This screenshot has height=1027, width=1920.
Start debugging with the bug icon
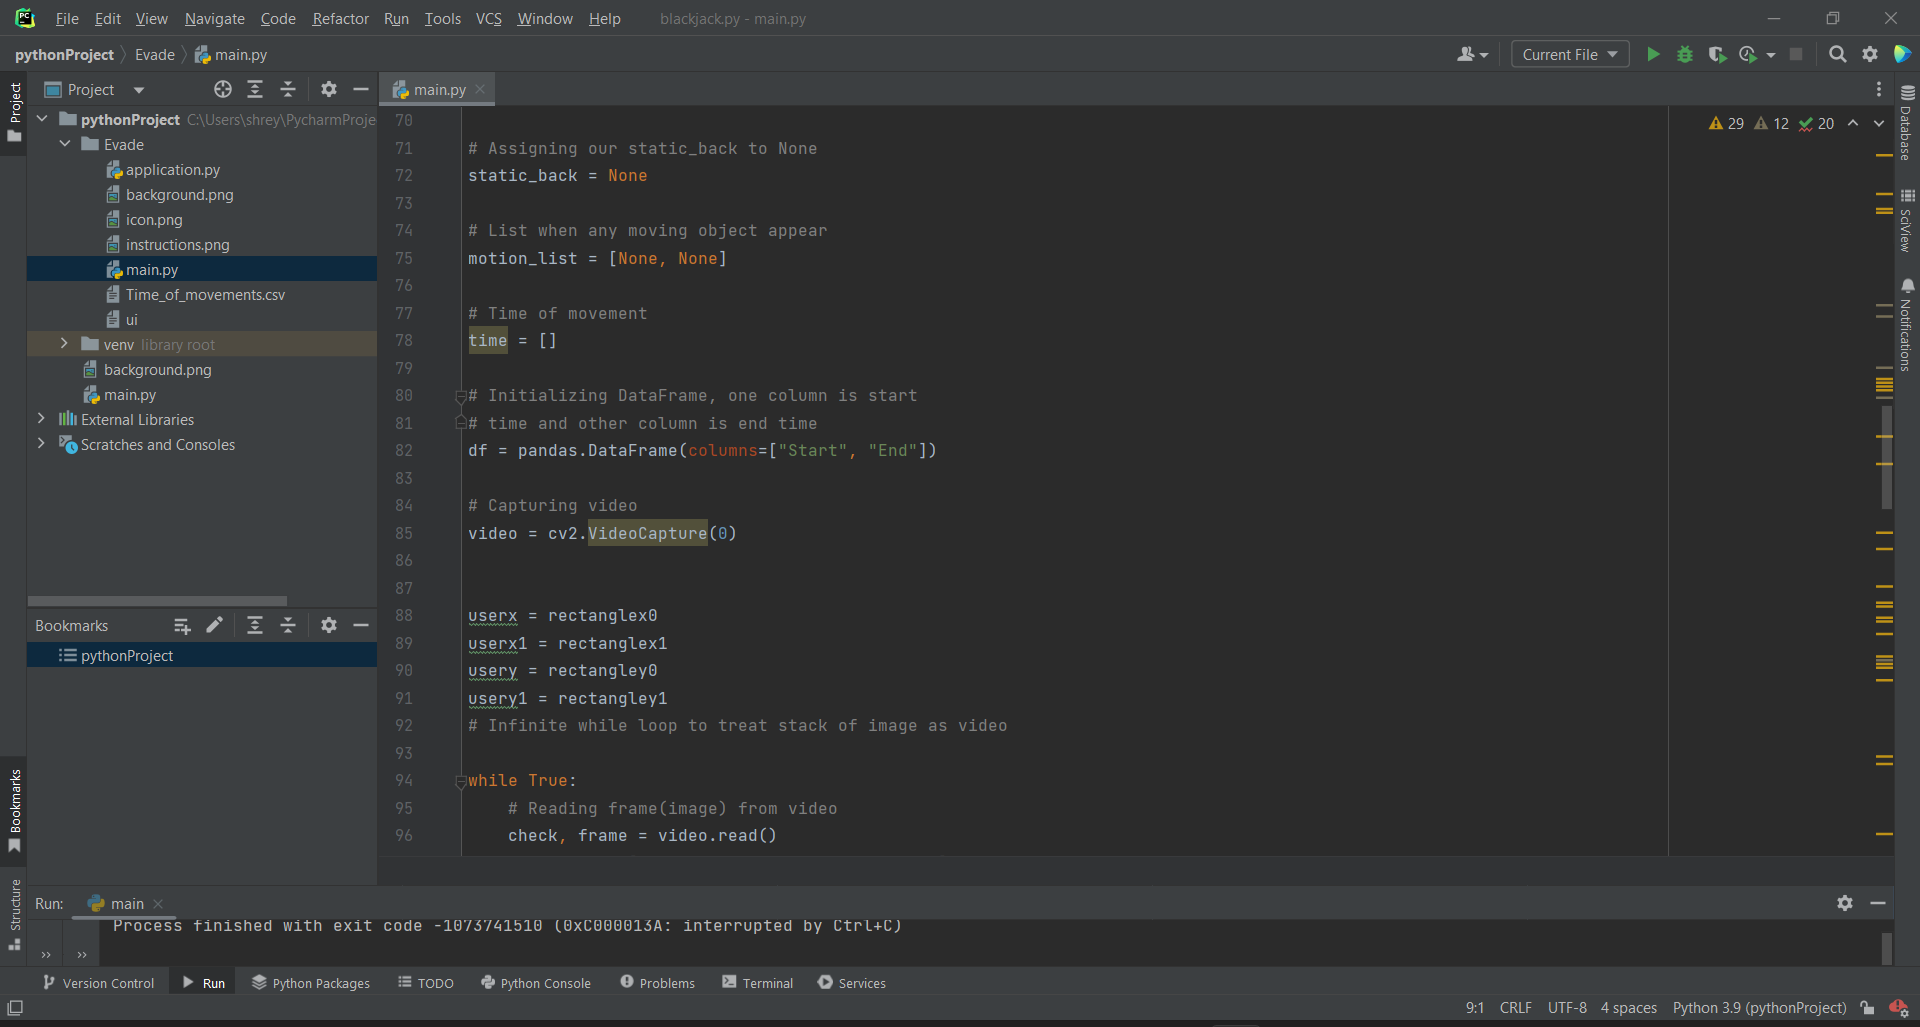coord(1685,55)
